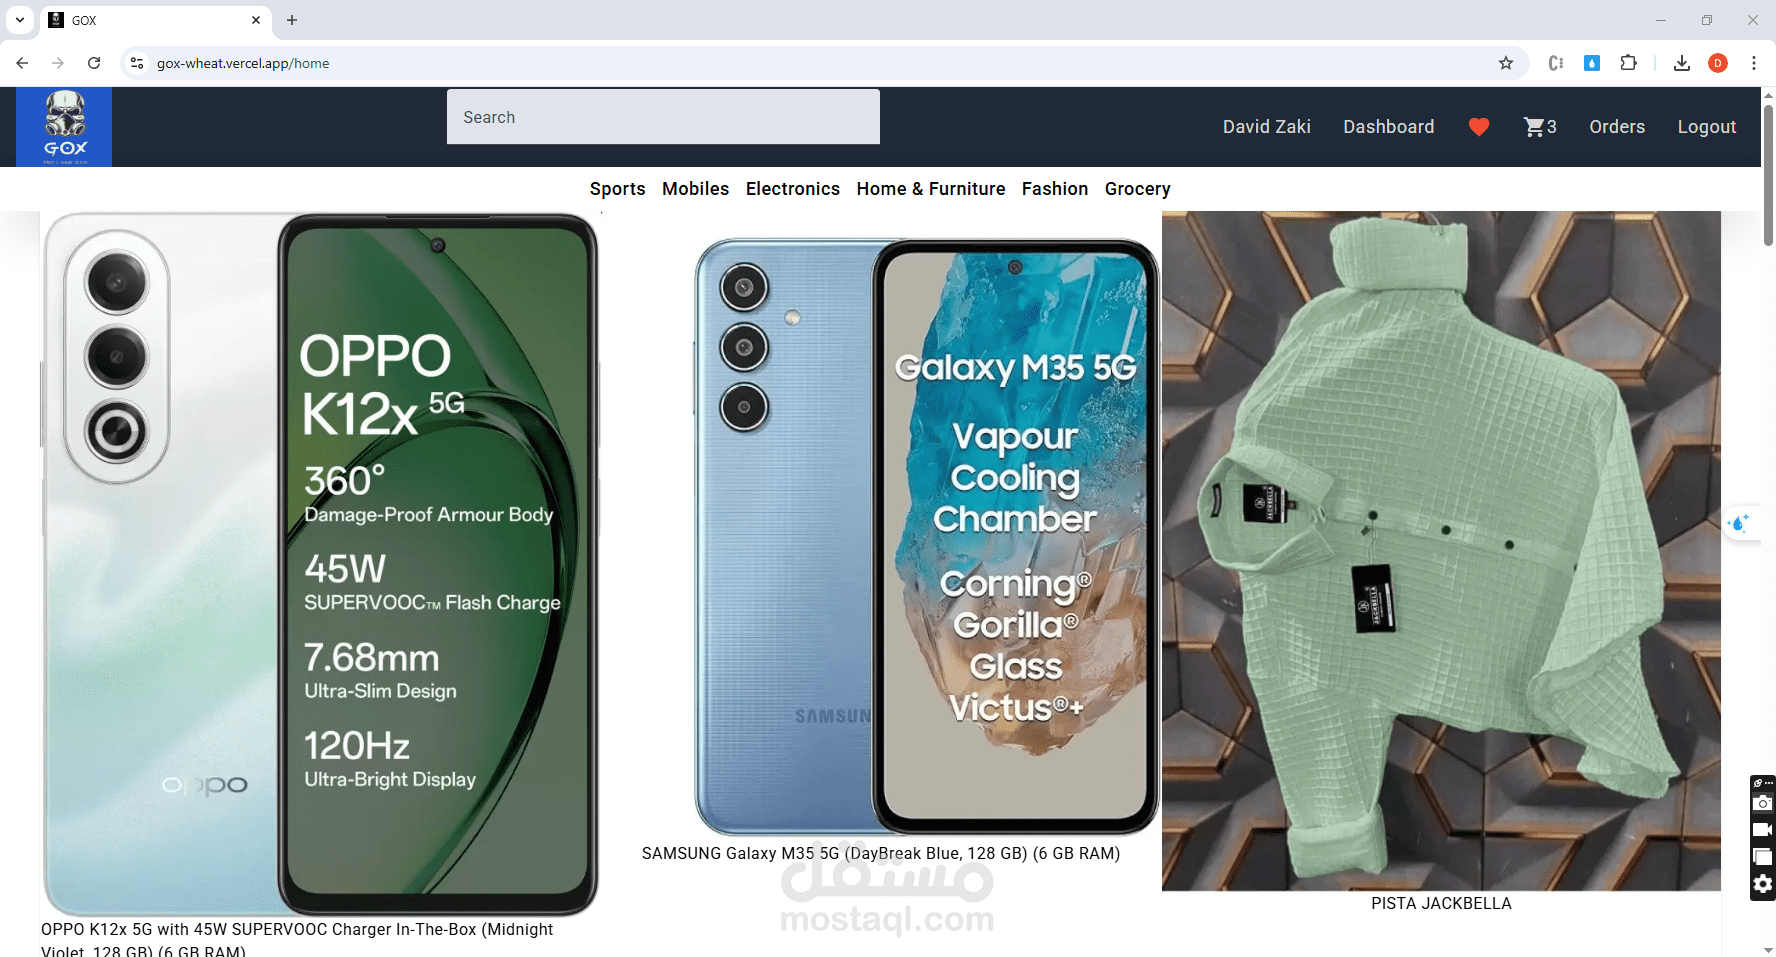Open the PISTA JACKBELLA shirt image
The width and height of the screenshot is (1776, 957).
coord(1441,551)
